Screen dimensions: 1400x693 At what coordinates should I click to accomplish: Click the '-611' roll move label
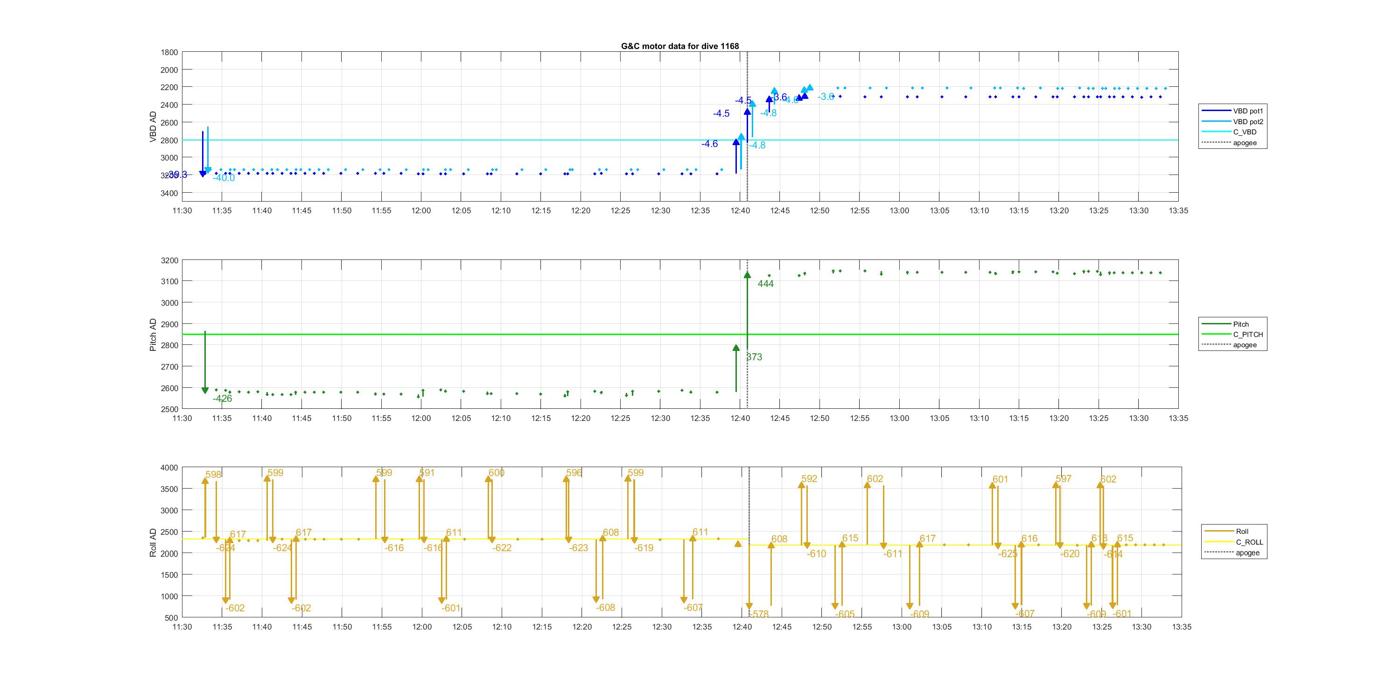coord(893,554)
